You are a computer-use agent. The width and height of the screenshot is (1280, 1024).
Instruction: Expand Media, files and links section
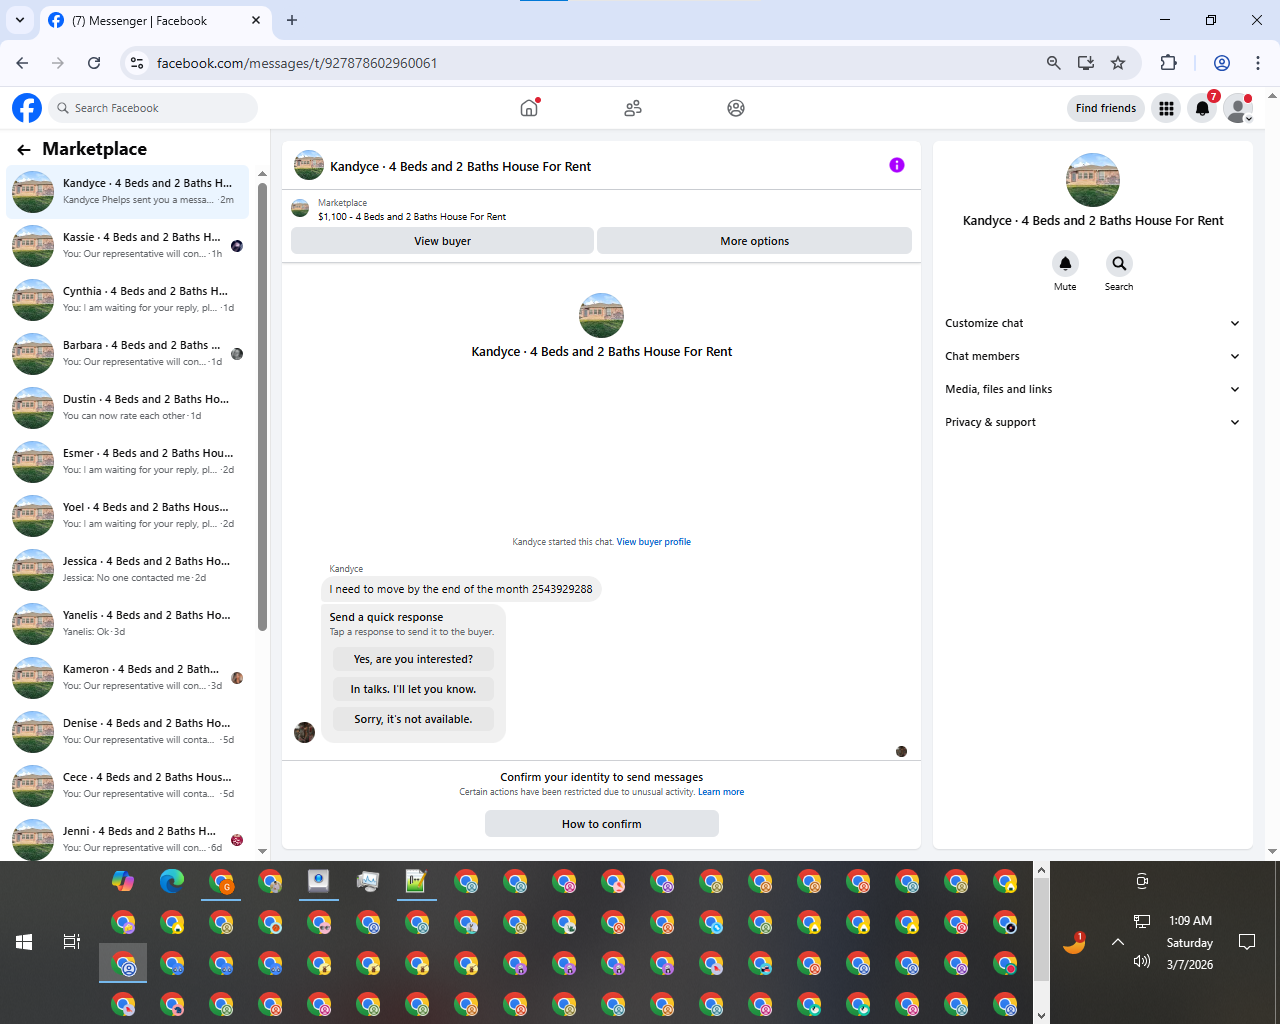tap(1092, 389)
